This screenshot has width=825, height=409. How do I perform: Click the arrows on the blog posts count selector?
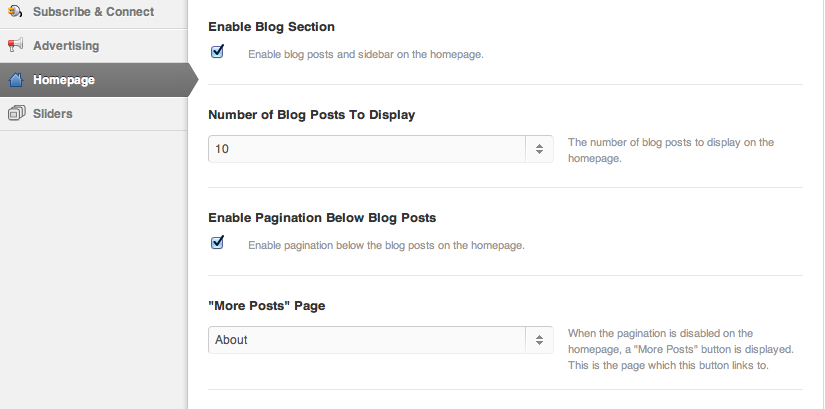pyautogui.click(x=539, y=149)
